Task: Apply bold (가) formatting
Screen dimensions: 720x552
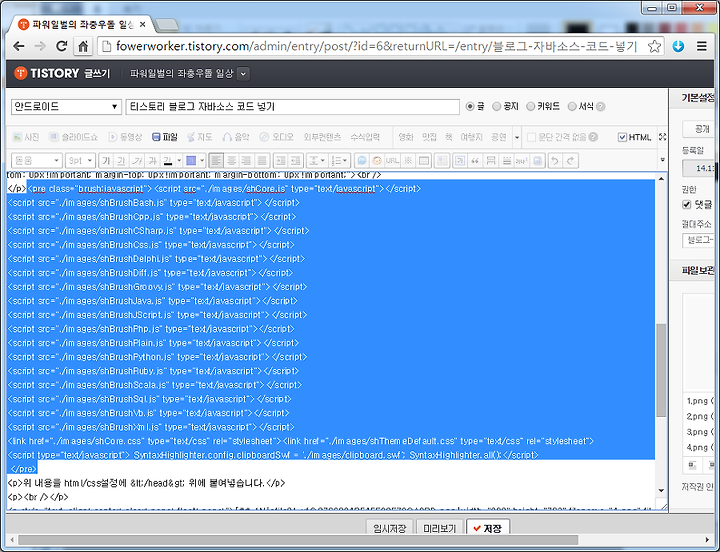Action: (106, 161)
